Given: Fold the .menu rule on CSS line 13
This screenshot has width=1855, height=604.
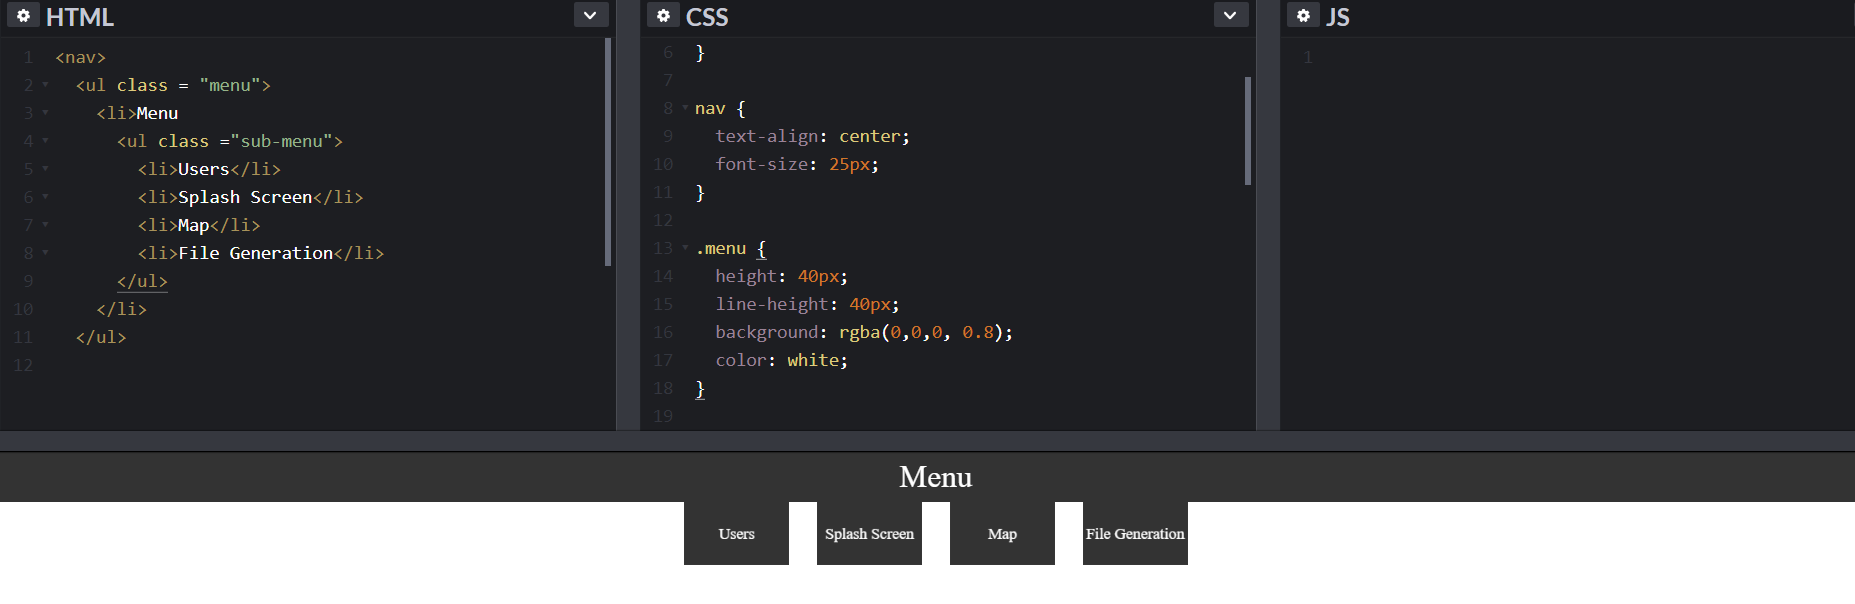Looking at the screenshot, I should click(685, 248).
